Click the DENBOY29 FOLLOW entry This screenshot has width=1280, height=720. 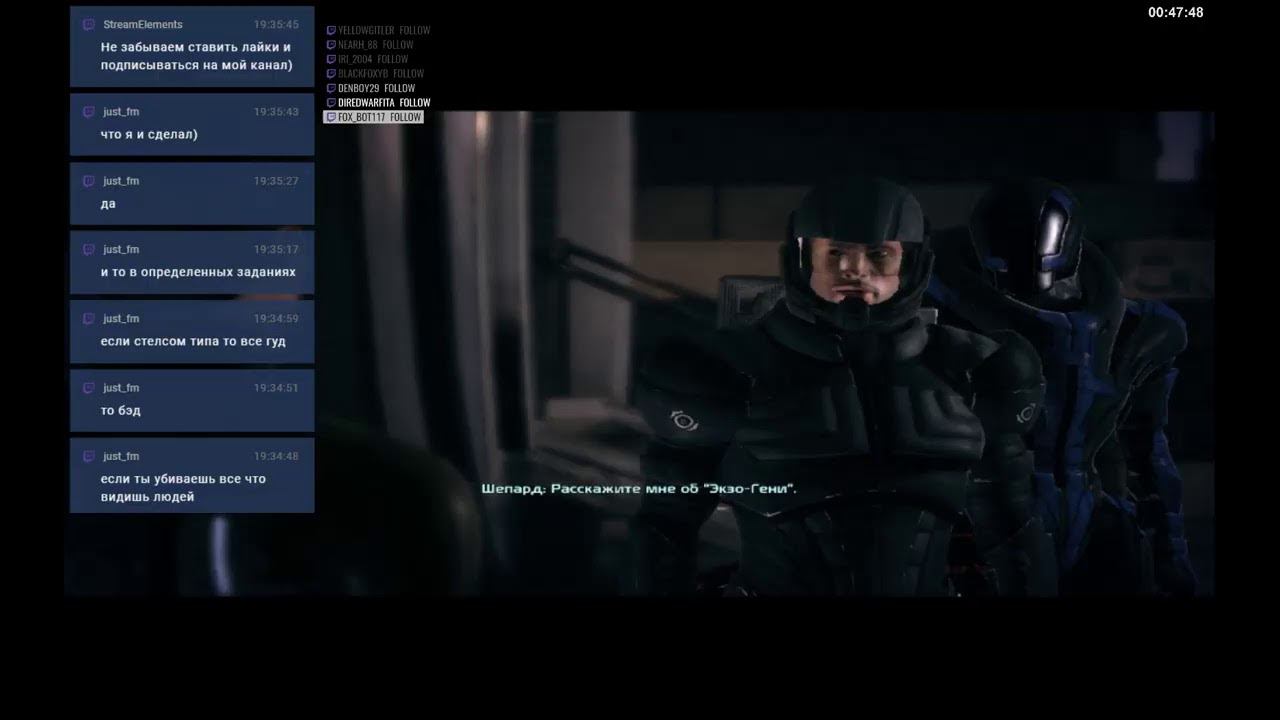[x=371, y=88]
